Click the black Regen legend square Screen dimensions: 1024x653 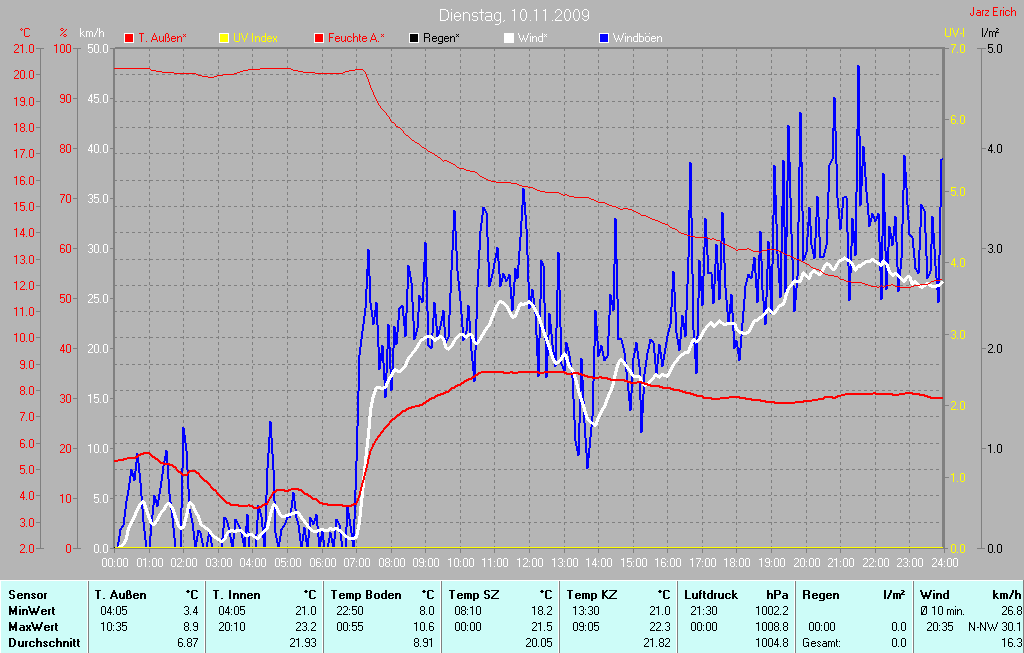[x=415, y=38]
